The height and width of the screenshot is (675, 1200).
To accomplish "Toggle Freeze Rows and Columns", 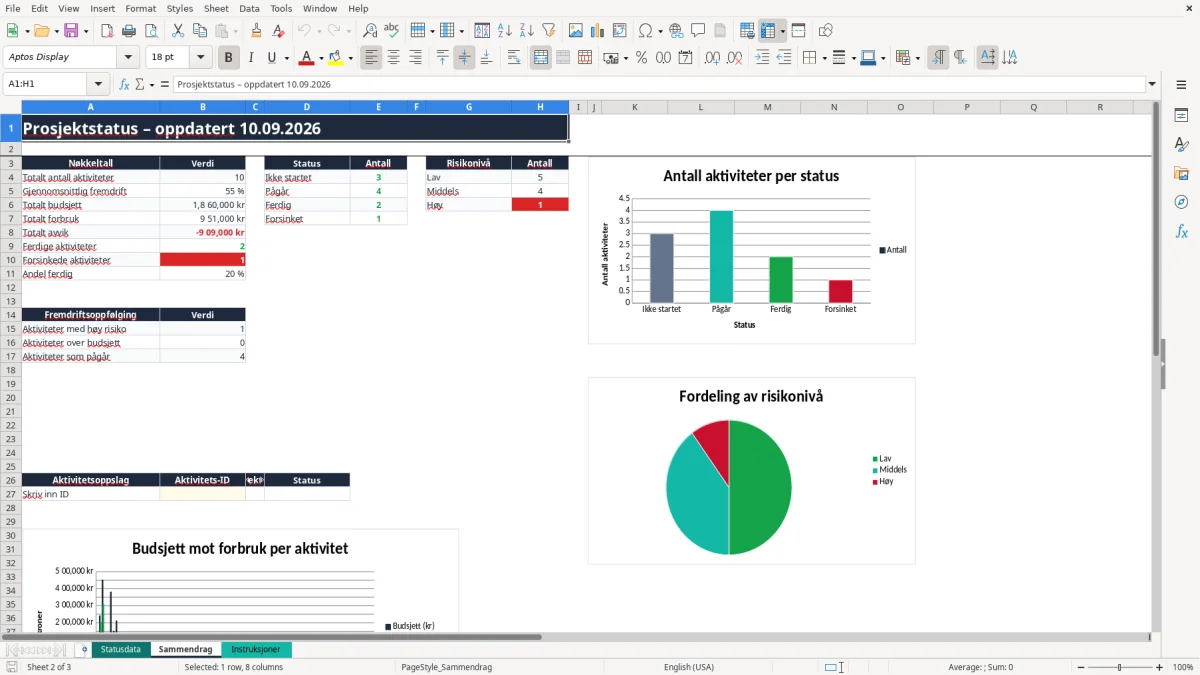I will click(x=768, y=31).
